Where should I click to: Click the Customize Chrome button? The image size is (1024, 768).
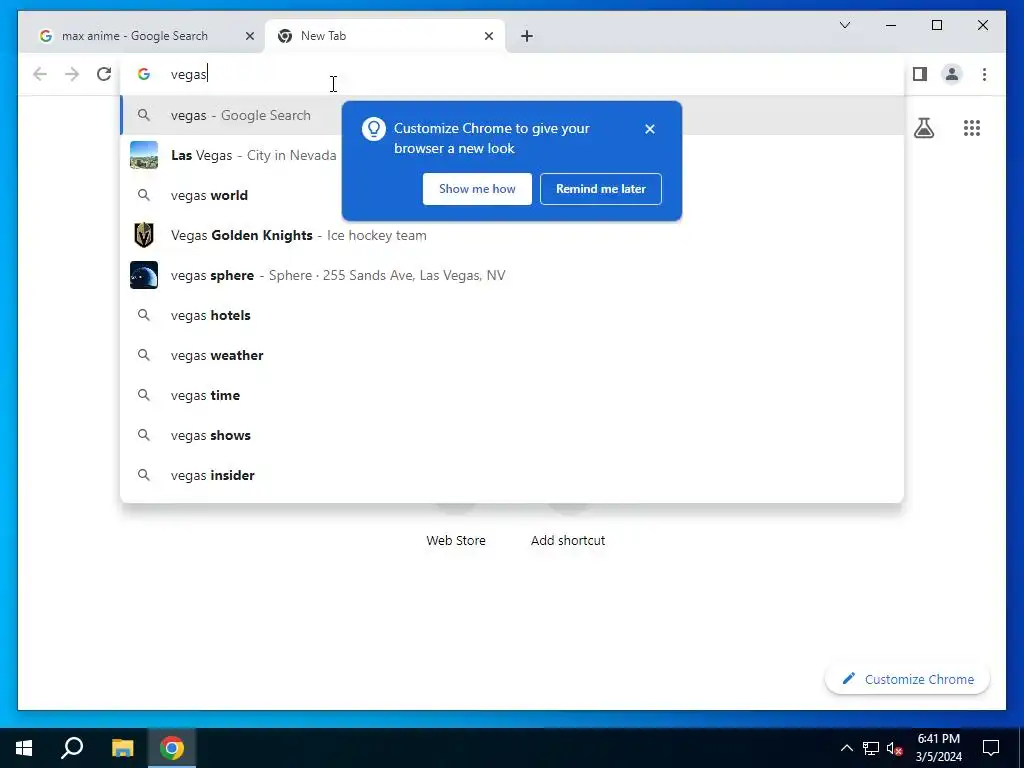(907, 679)
